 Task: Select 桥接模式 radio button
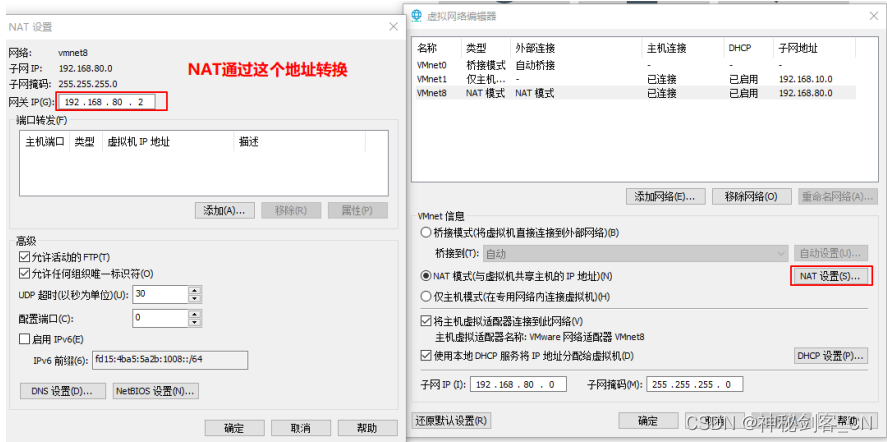coord(425,233)
